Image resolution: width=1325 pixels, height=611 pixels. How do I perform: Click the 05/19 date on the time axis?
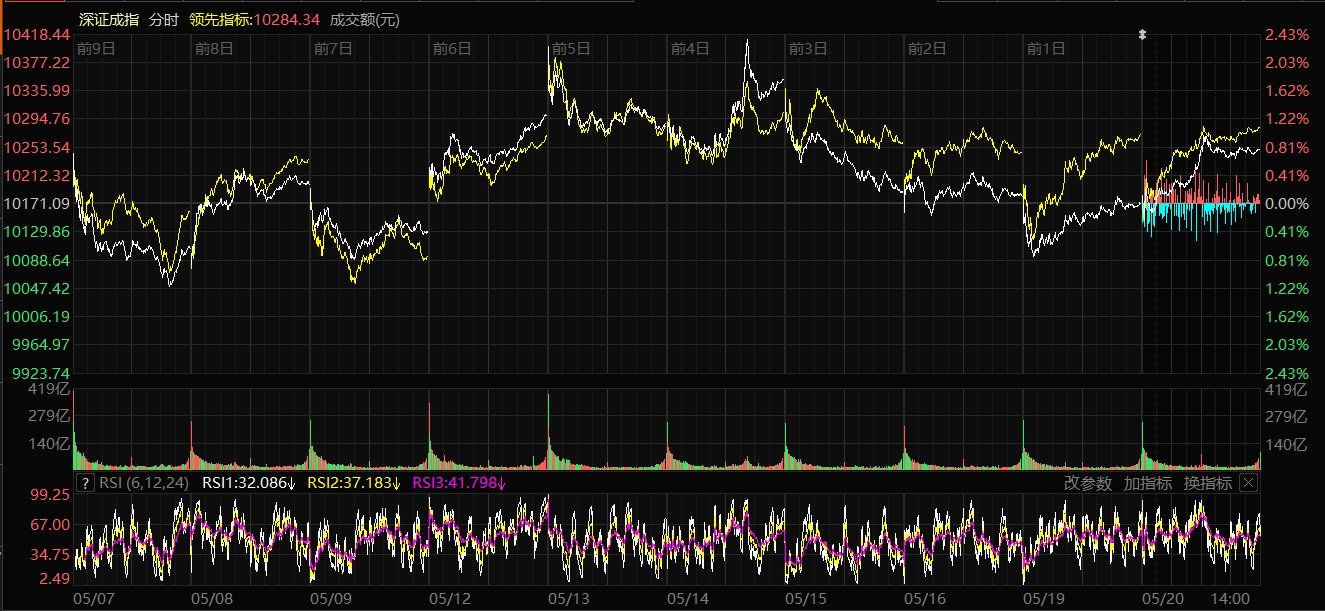click(x=1045, y=598)
